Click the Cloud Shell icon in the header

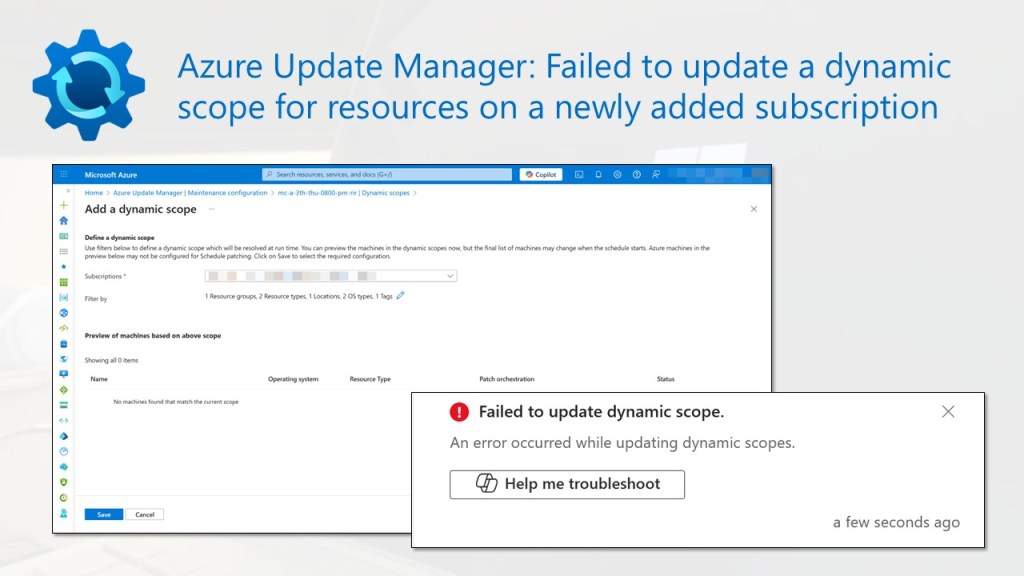coord(579,174)
